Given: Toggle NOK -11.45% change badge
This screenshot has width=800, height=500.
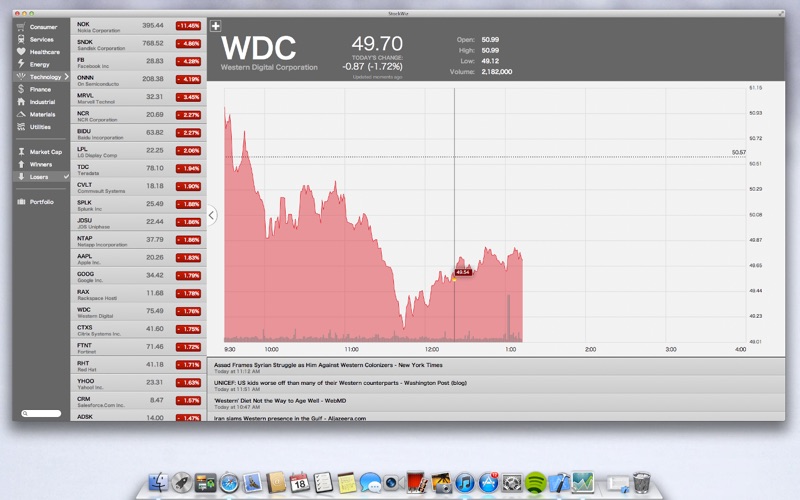Looking at the screenshot, I should [188, 26].
